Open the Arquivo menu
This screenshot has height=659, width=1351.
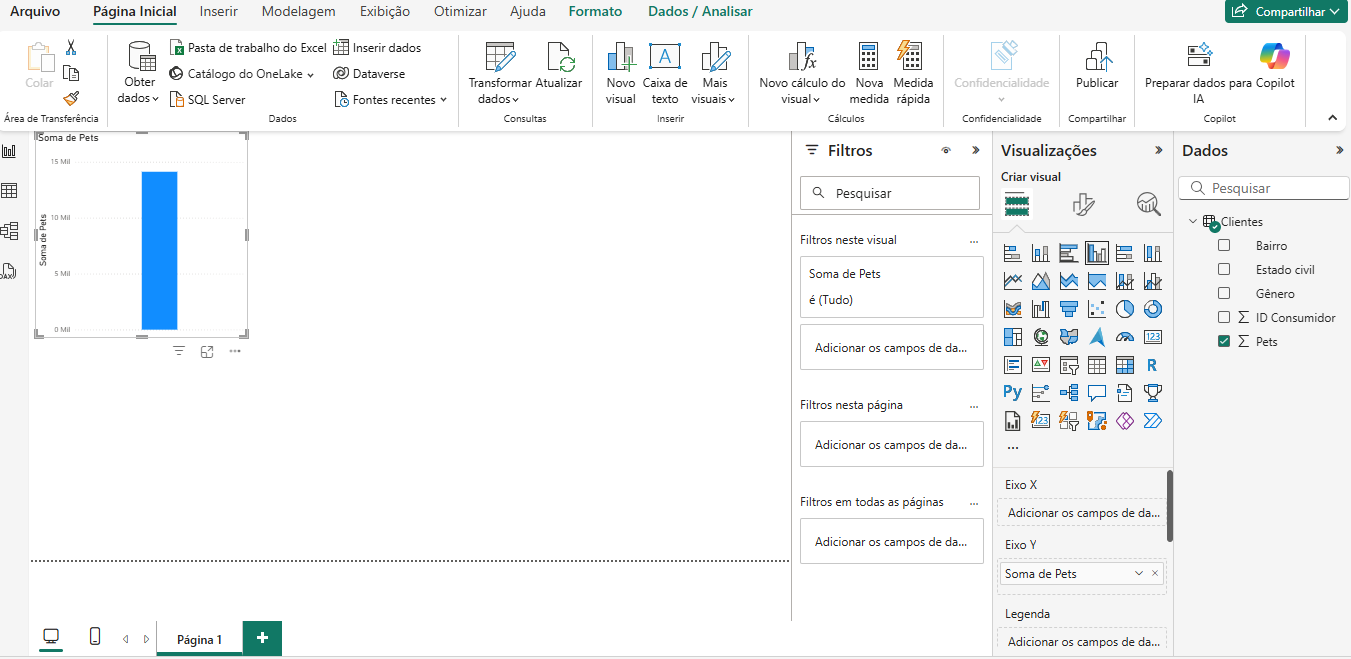[35, 12]
